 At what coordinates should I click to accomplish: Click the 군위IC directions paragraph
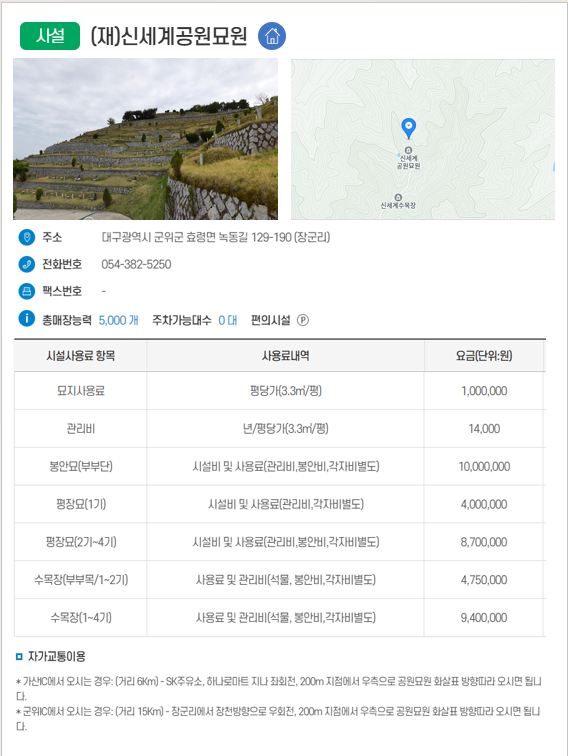click(x=278, y=718)
